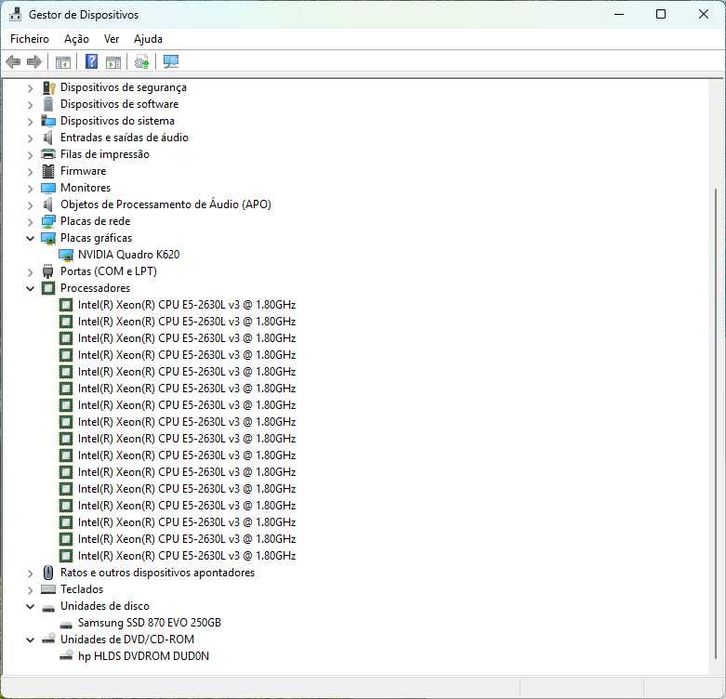Screen dimensions: 726x699
Task: Maximize the Gestor de Dispositivos window
Action: pyautogui.click(x=661, y=14)
